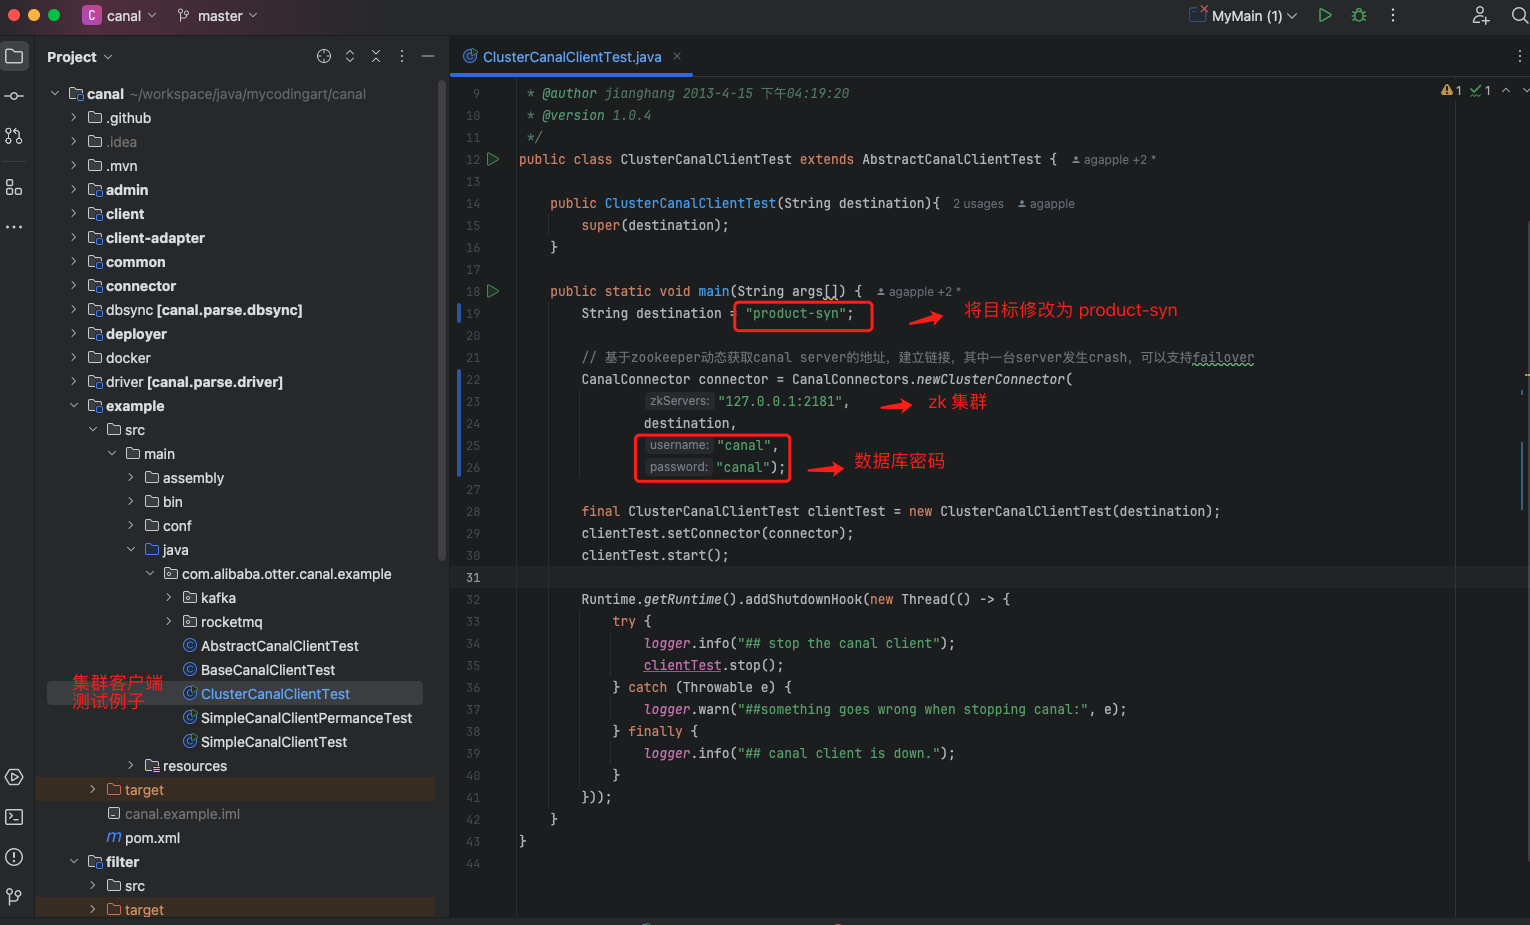Open the Problems tool window icon
Viewport: 1530px width, 925px height.
[x=14, y=857]
